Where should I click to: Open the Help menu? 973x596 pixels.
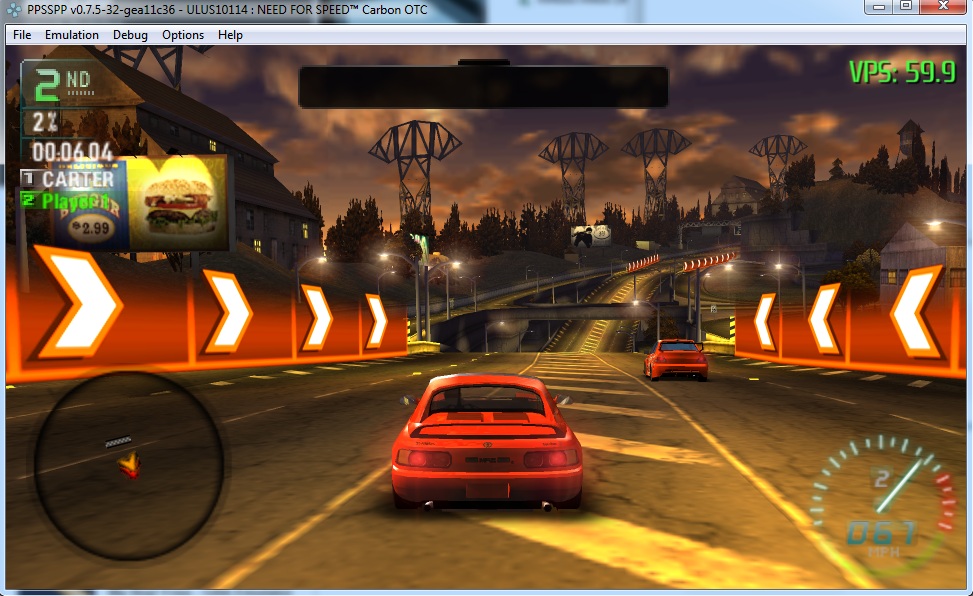click(x=230, y=35)
